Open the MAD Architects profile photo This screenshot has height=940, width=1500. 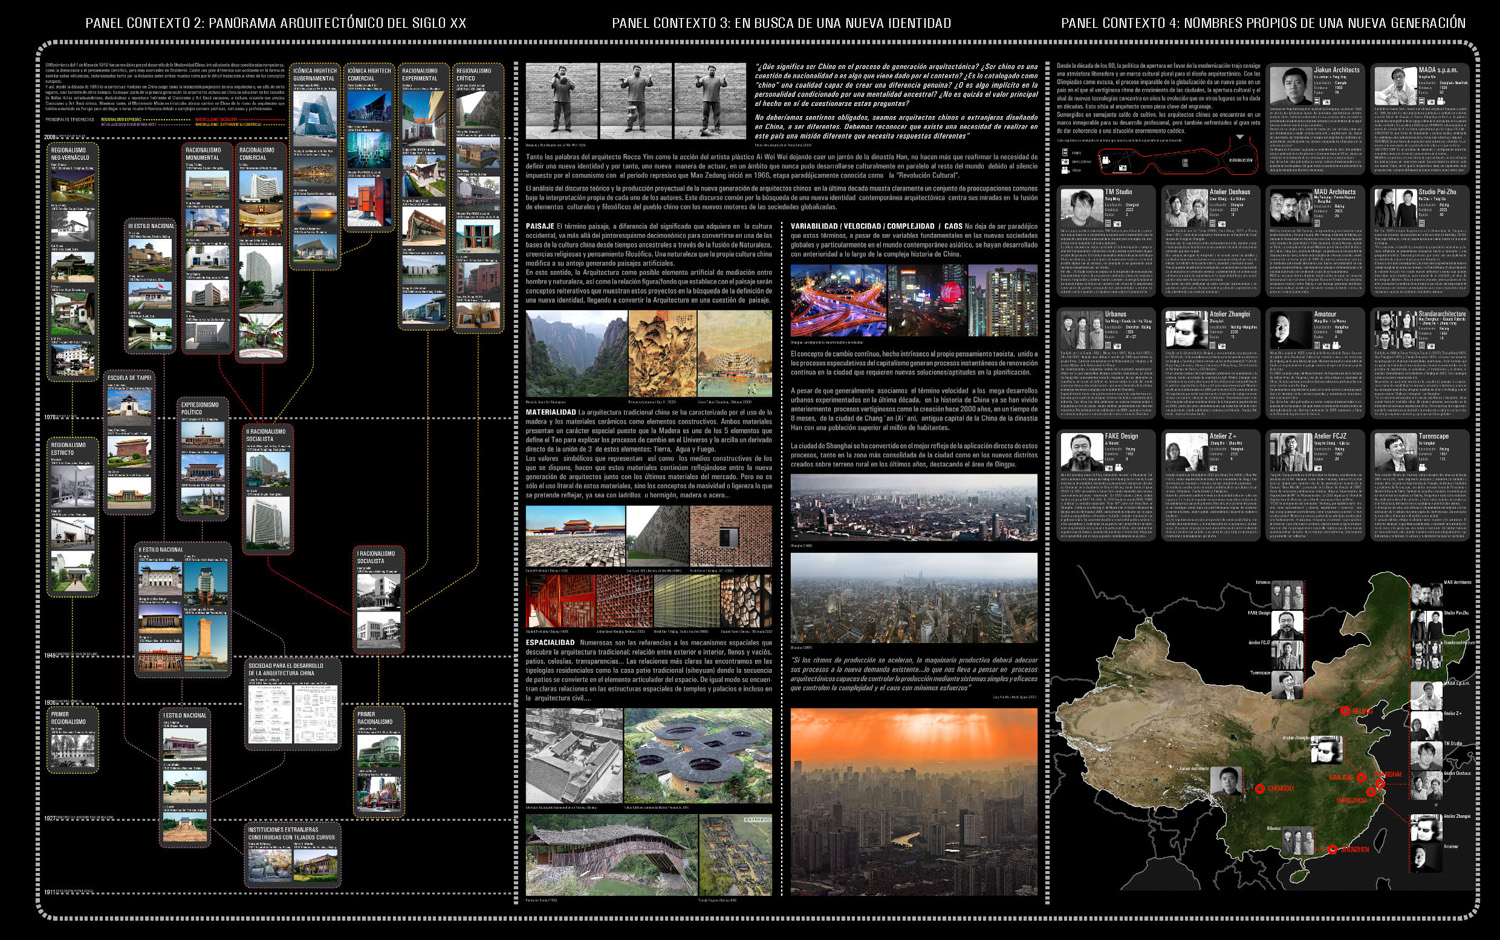pos(1289,208)
